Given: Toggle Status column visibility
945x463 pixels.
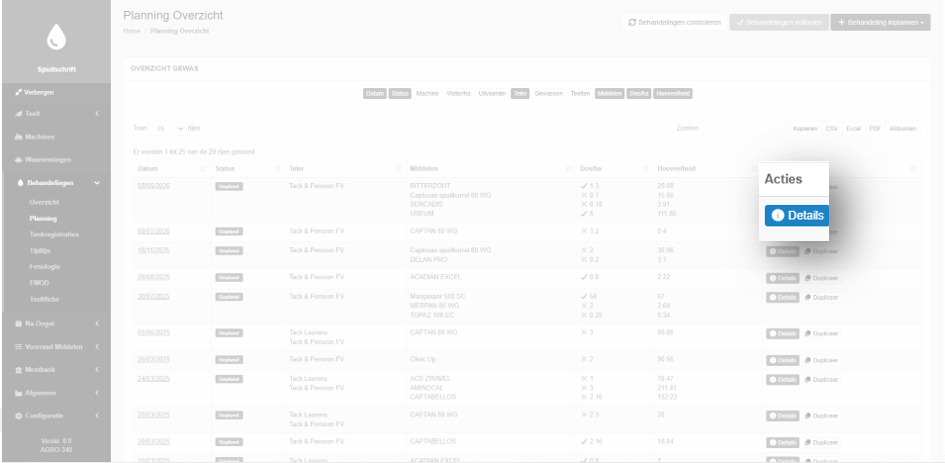Looking at the screenshot, I should 400,93.
